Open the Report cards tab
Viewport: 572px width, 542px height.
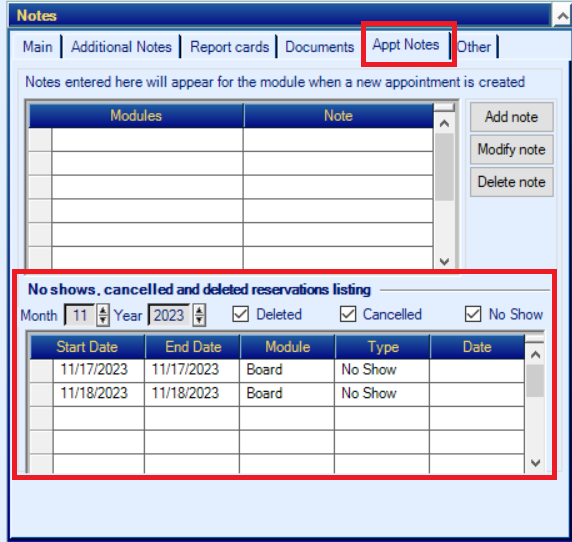point(229,47)
